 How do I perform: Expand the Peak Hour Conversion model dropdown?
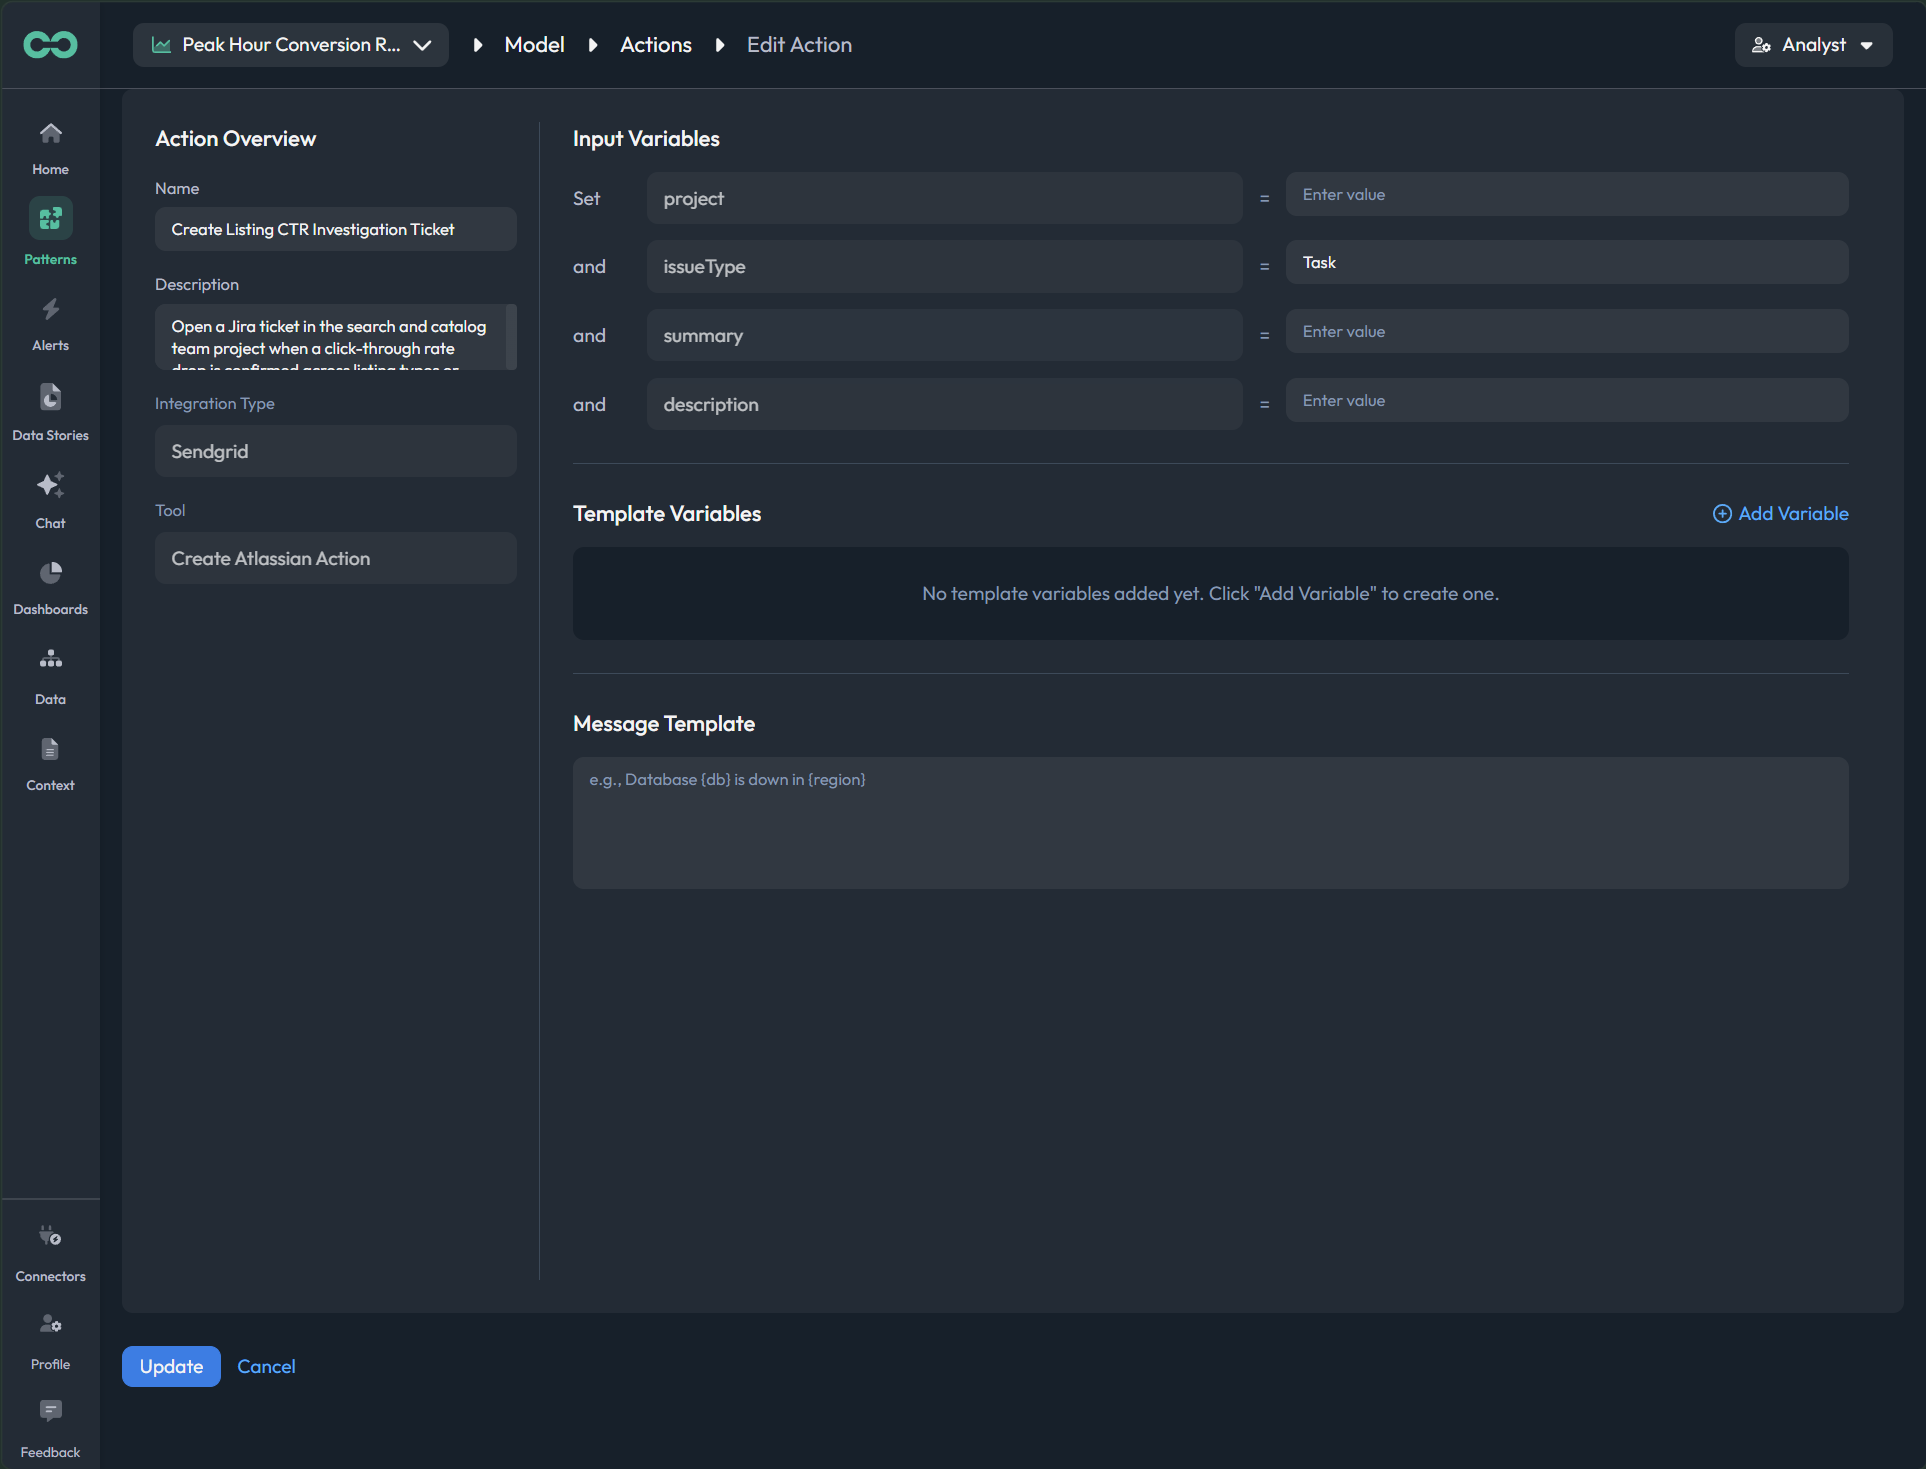pos(290,45)
